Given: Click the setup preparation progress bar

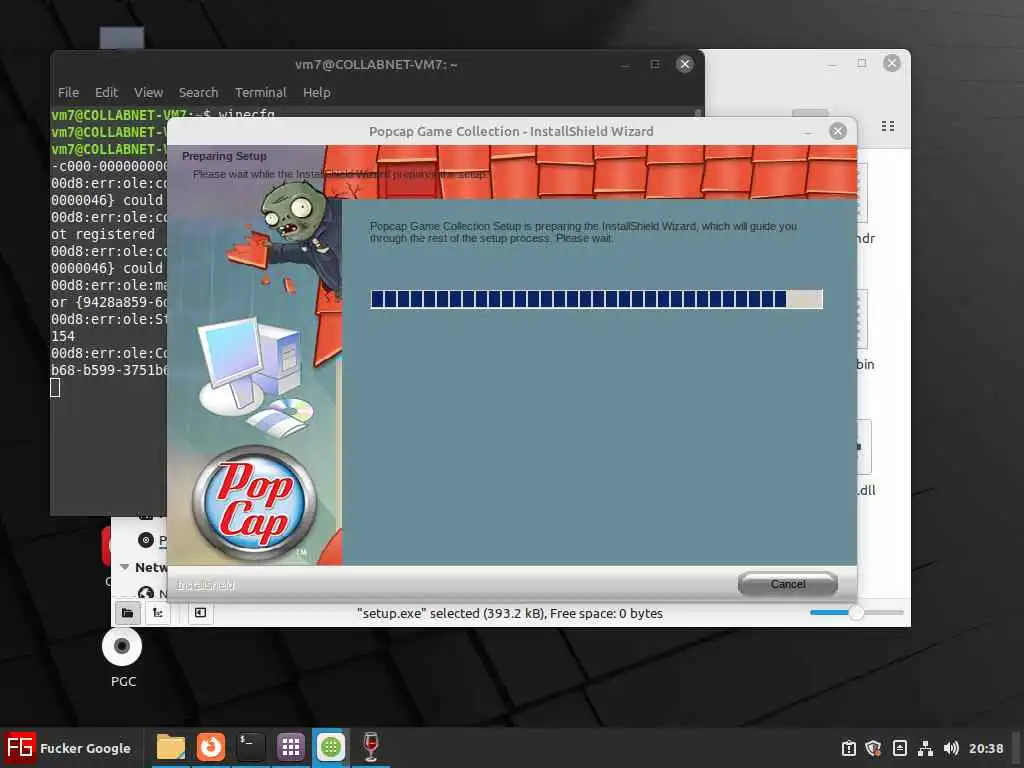Looking at the screenshot, I should tap(596, 299).
